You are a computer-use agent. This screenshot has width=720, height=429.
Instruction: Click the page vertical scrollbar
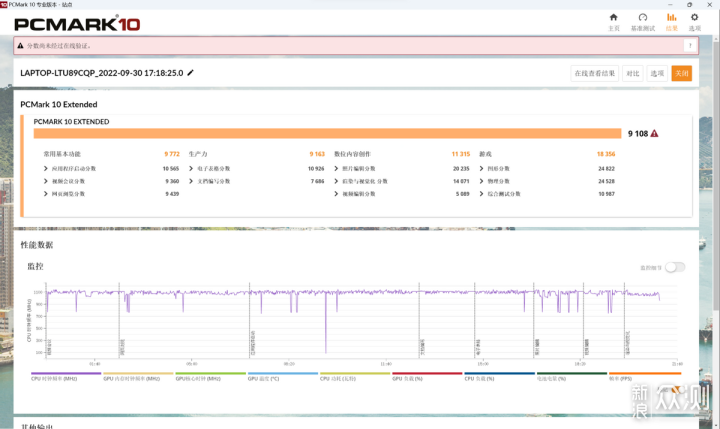716,175
